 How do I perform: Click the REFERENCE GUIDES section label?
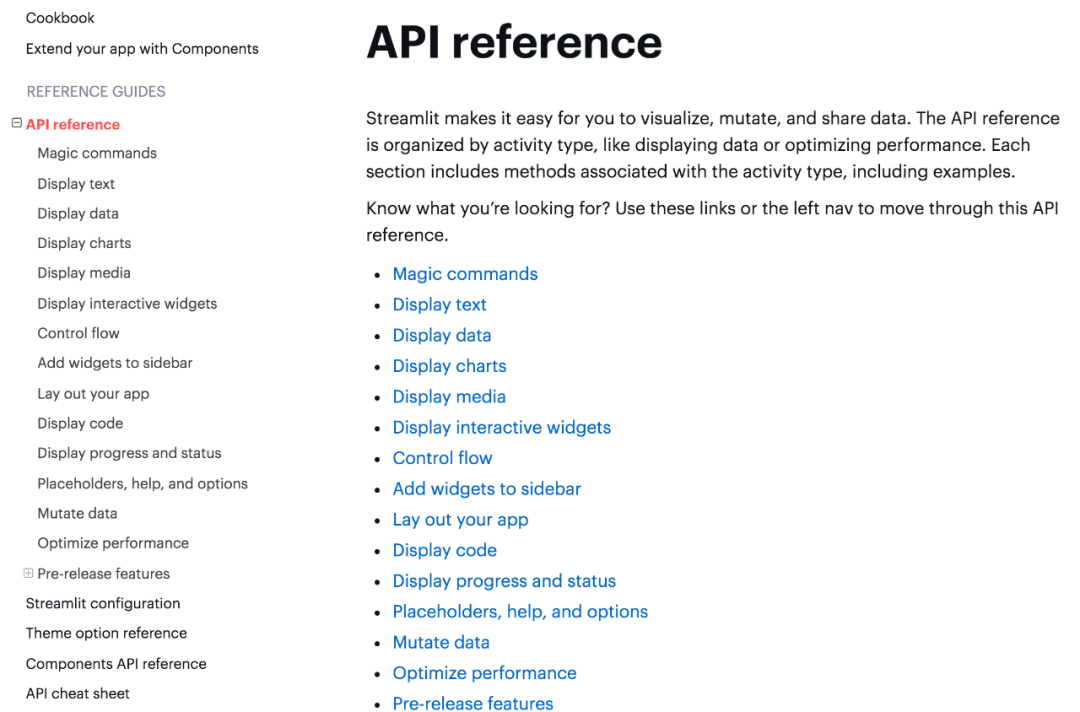pyautogui.click(x=96, y=92)
